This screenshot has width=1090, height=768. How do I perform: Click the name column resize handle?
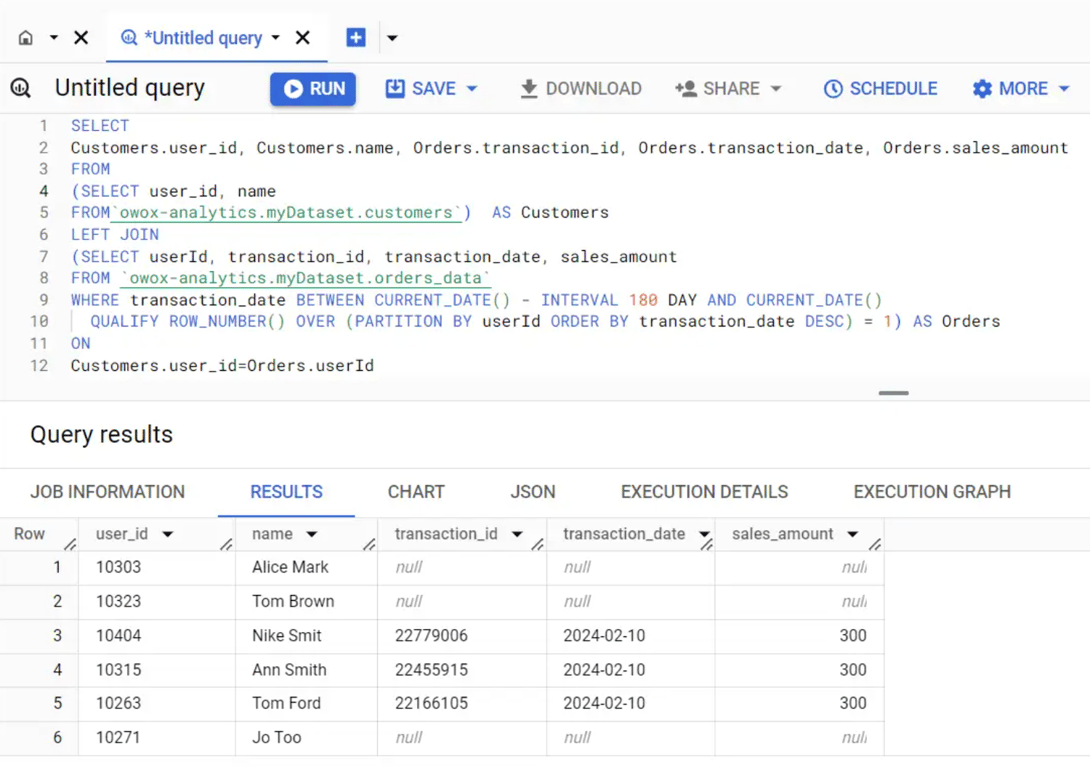pyautogui.click(x=369, y=544)
